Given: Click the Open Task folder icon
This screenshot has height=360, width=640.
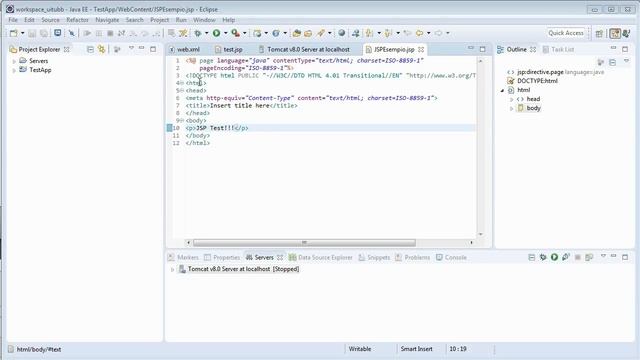Looking at the screenshot, I should click(x=308, y=33).
